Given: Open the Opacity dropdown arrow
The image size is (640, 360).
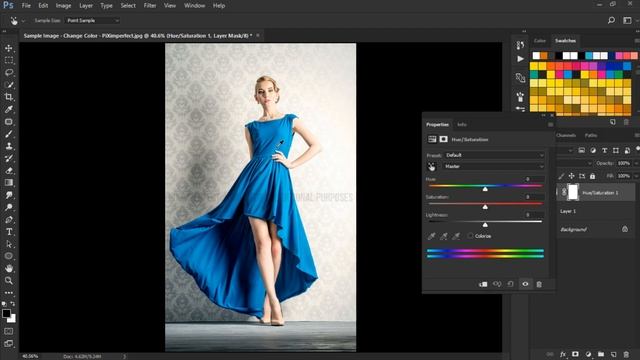Looking at the screenshot, I should pyautogui.click(x=636, y=163).
